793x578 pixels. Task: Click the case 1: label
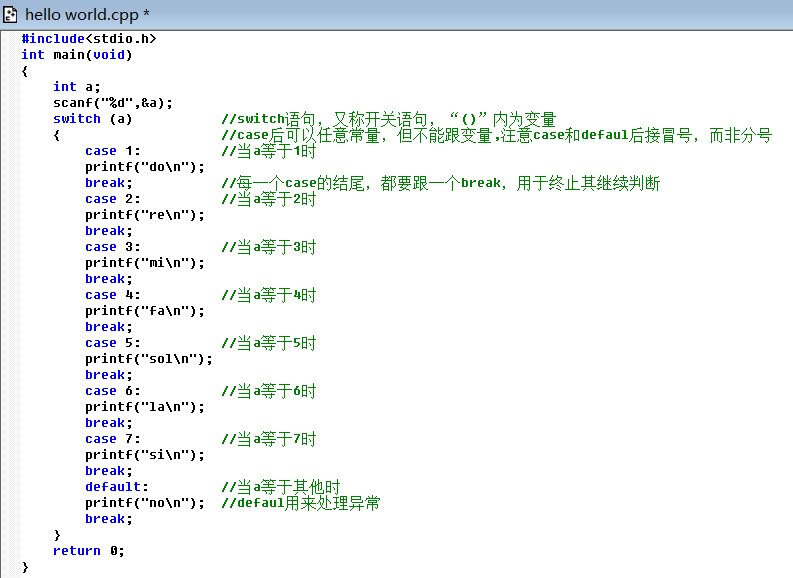(113, 151)
